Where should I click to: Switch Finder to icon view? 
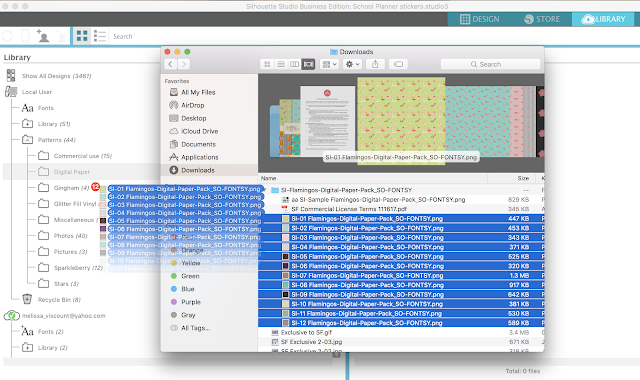[267, 64]
